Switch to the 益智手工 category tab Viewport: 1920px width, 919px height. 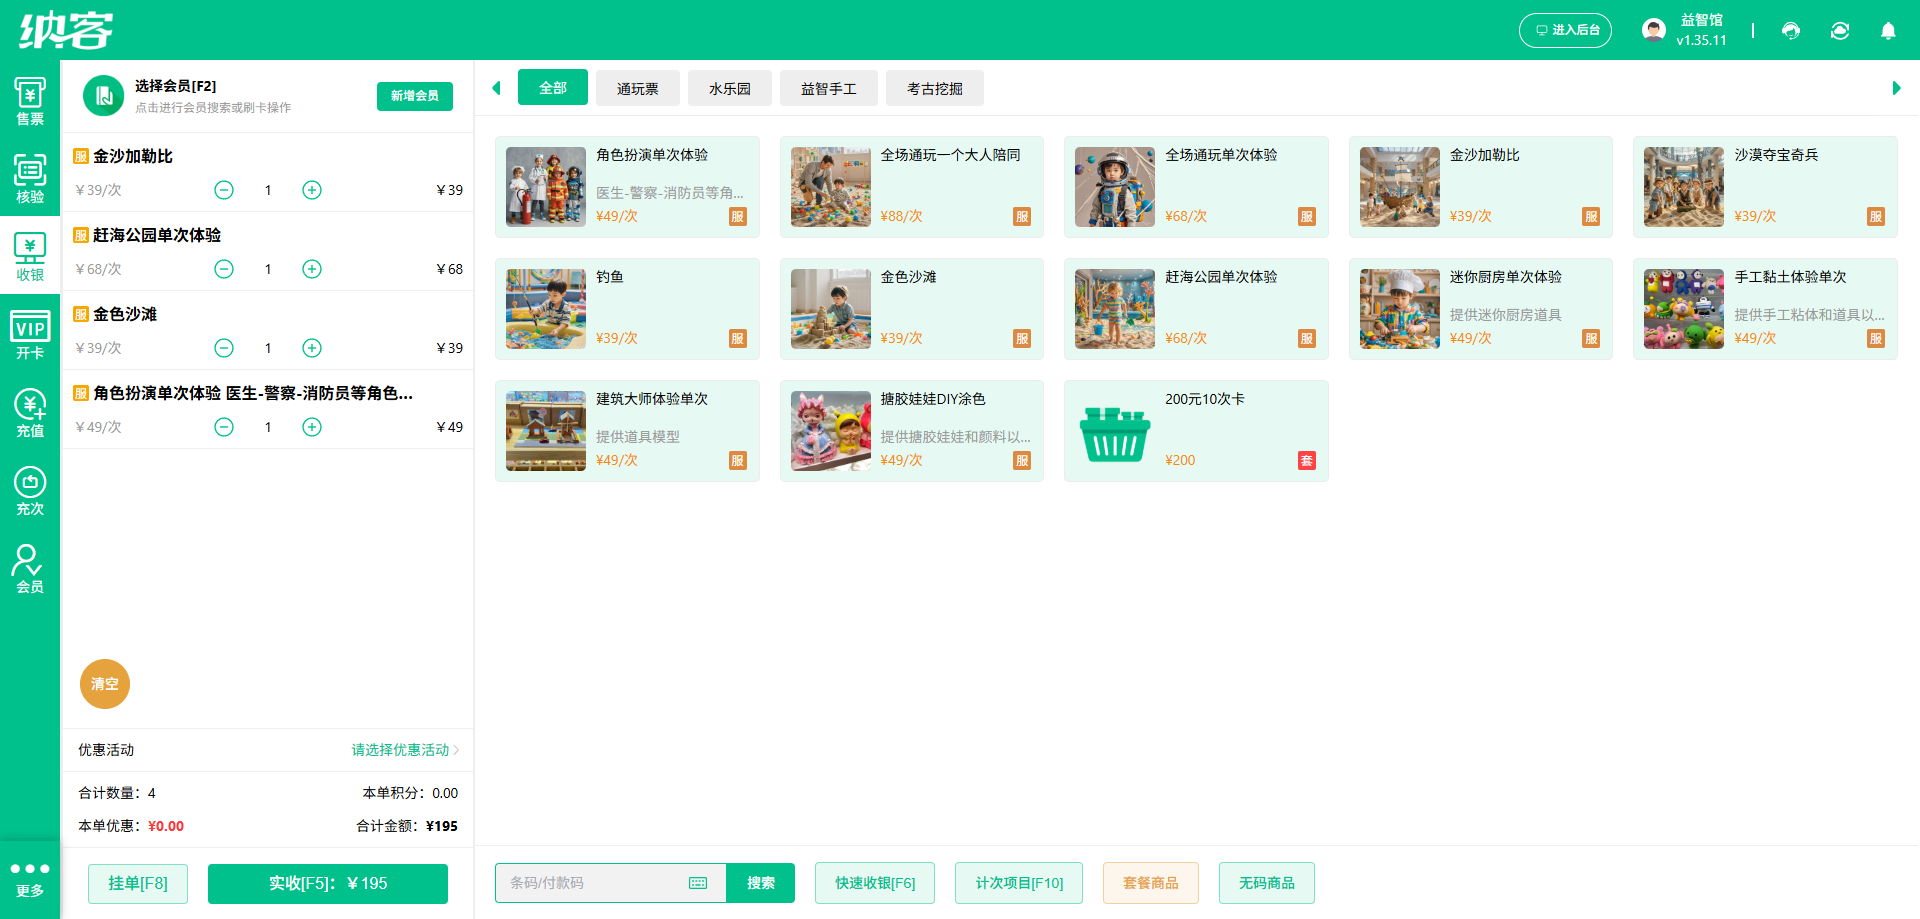[829, 88]
